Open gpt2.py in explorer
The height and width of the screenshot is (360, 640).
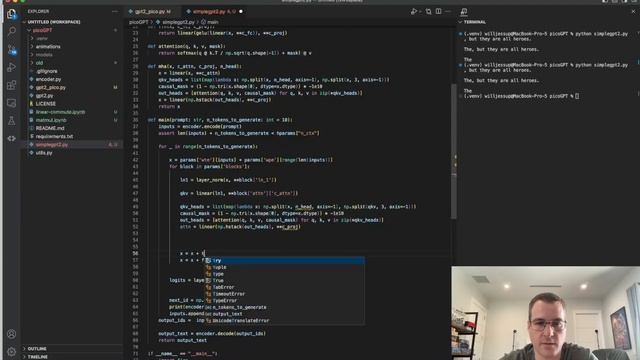tap(44, 96)
